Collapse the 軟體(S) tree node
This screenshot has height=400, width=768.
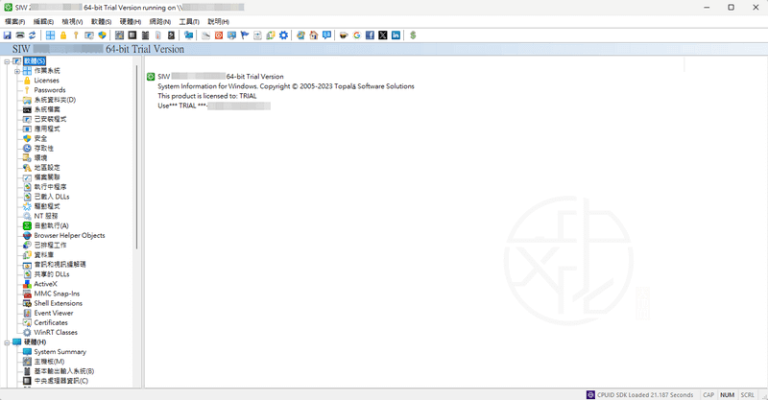[6, 61]
